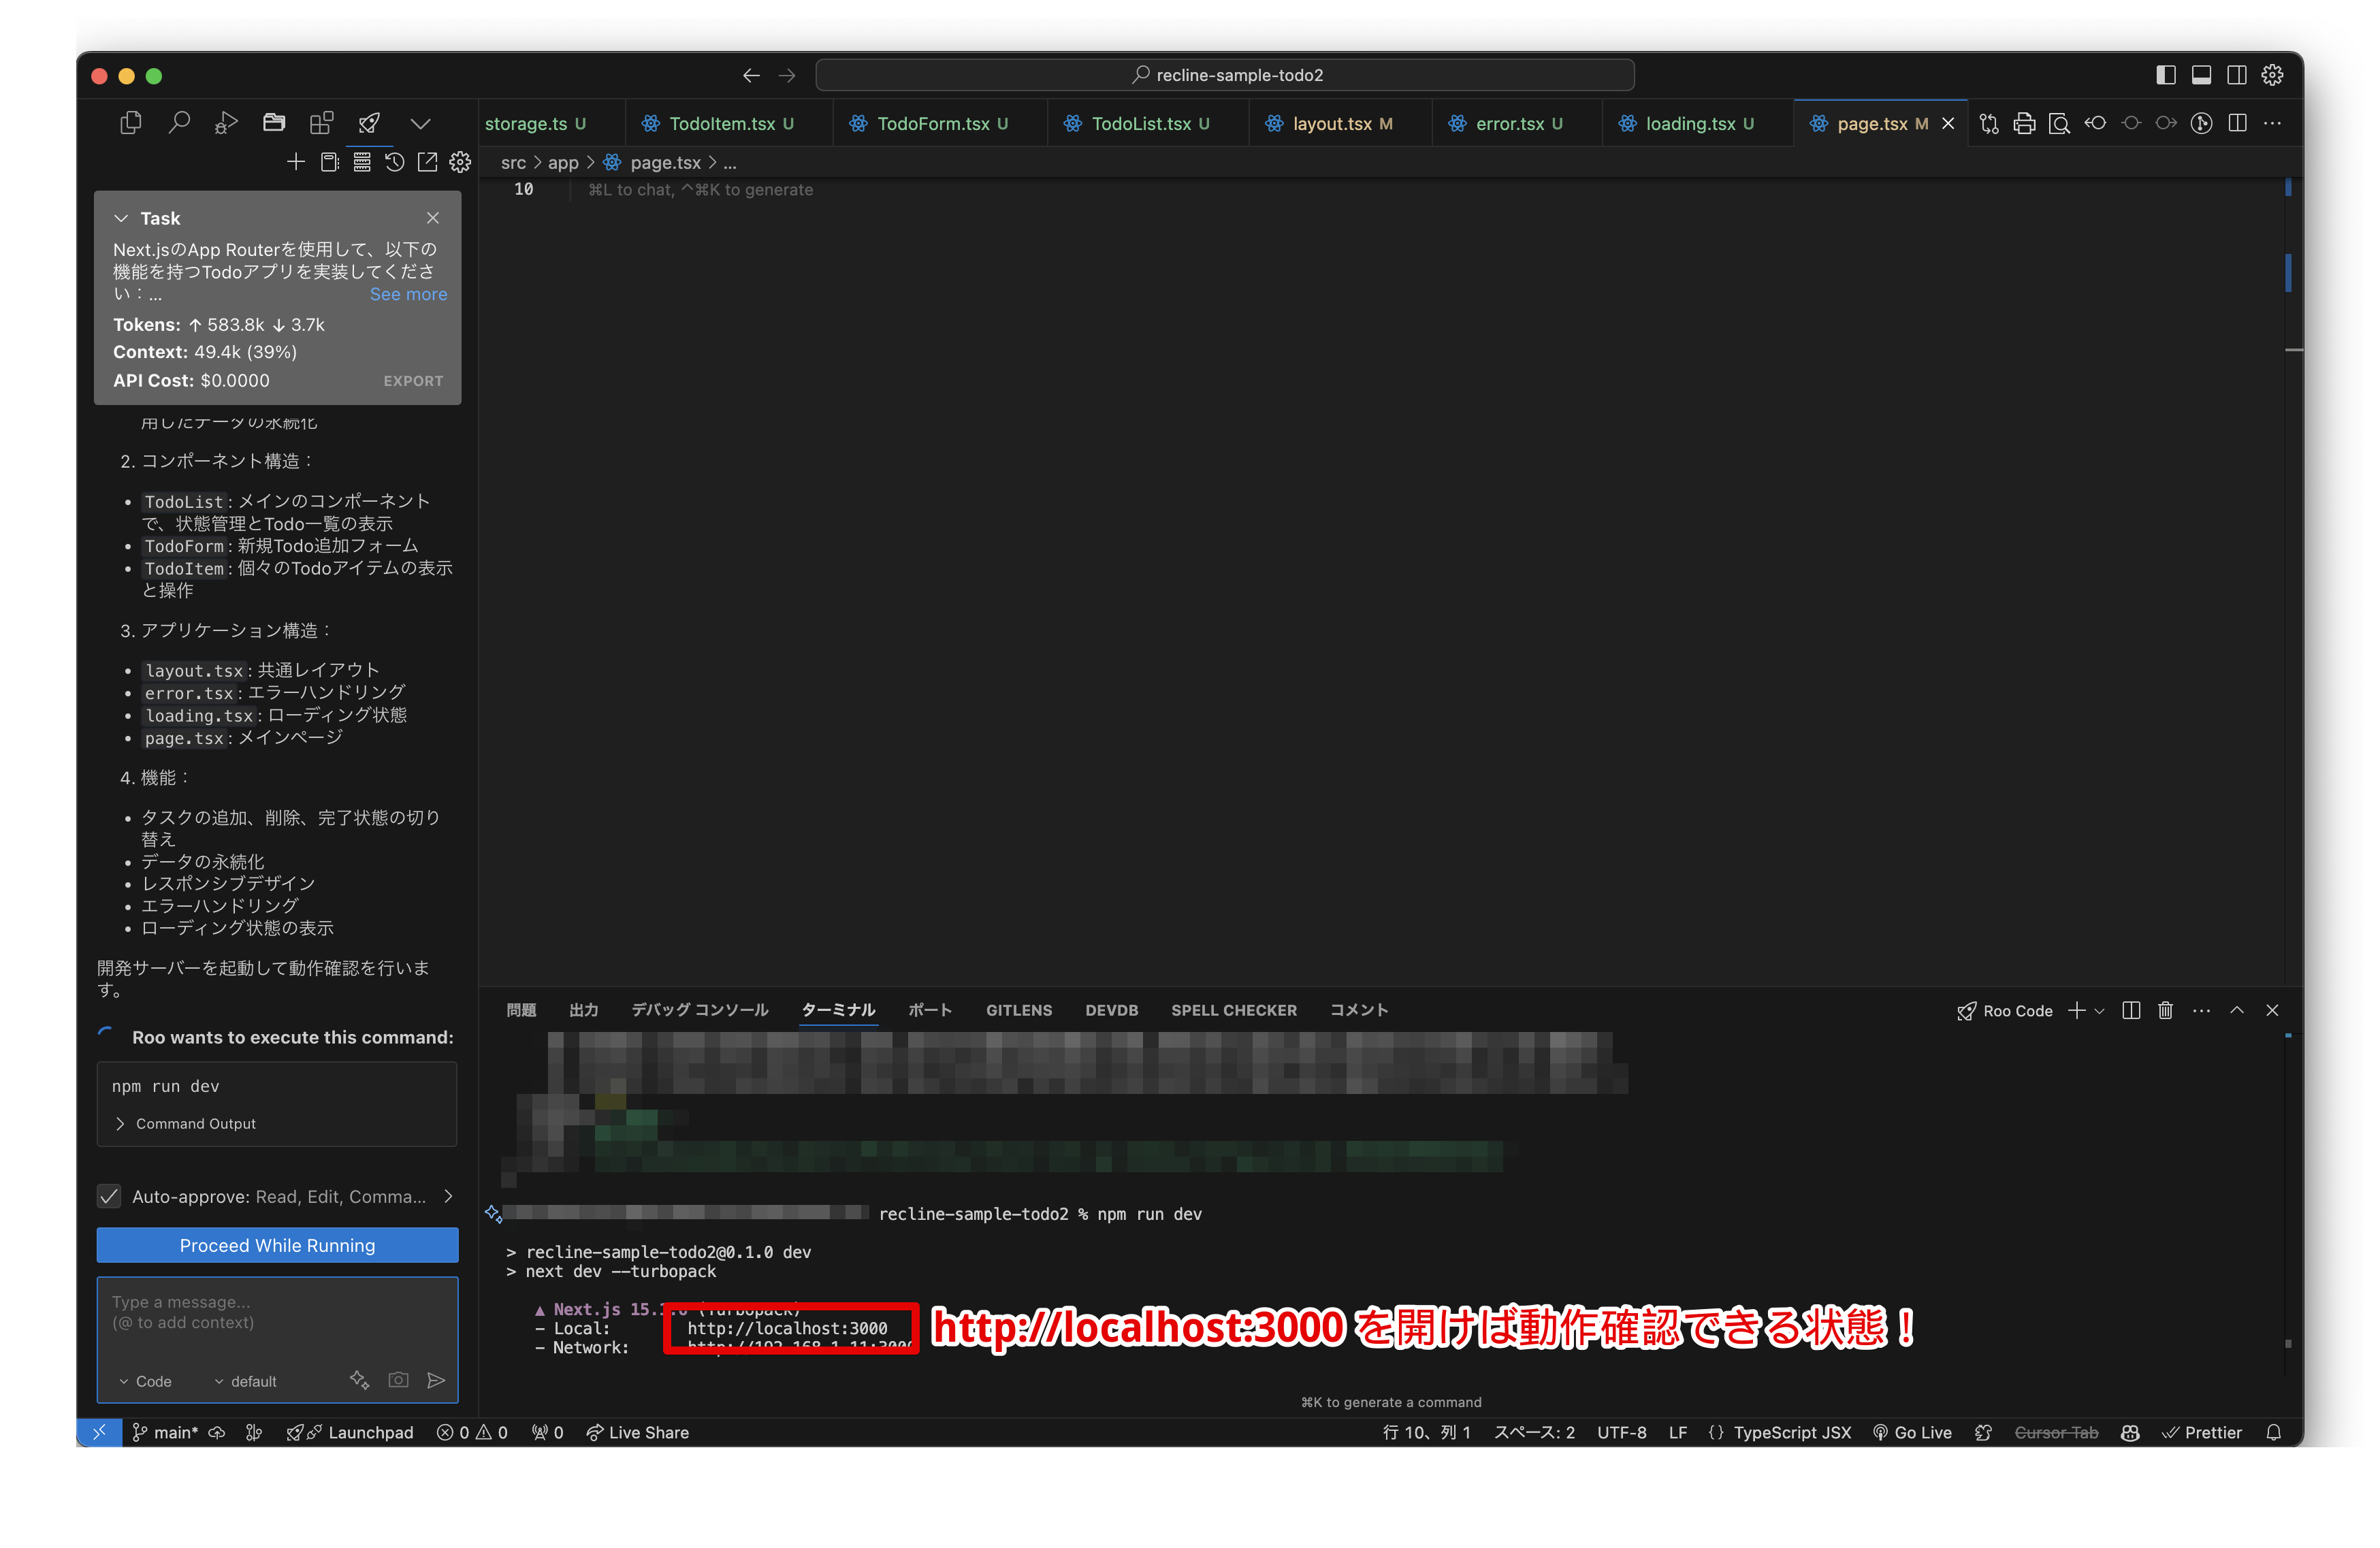Open Roo Code task history
This screenshot has height=1548, width=2380.
pyautogui.click(x=395, y=162)
